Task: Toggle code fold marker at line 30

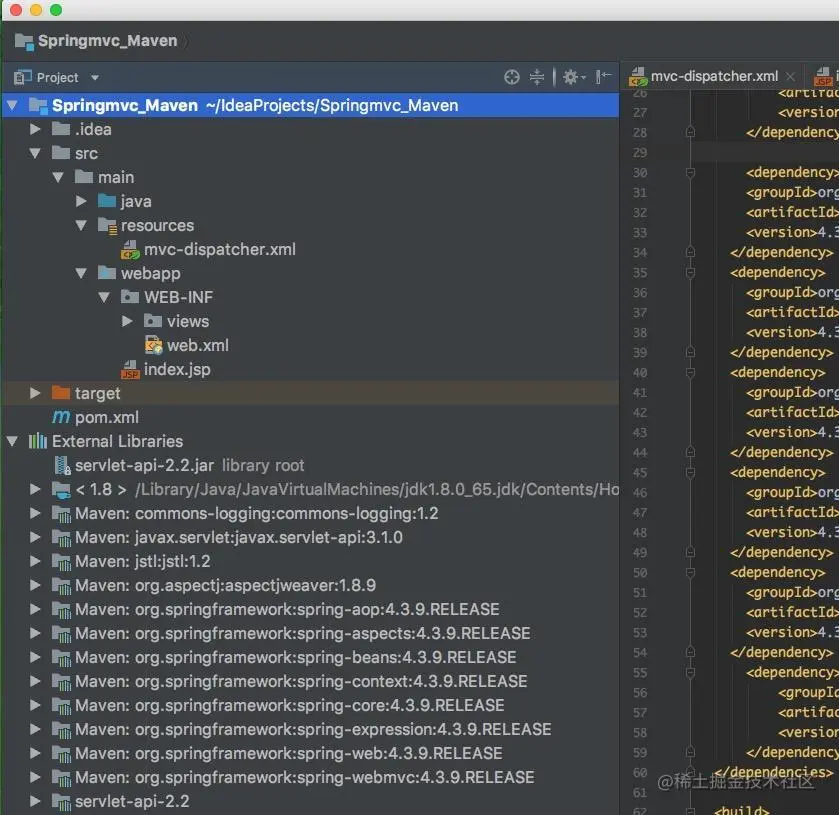Action: click(x=690, y=172)
